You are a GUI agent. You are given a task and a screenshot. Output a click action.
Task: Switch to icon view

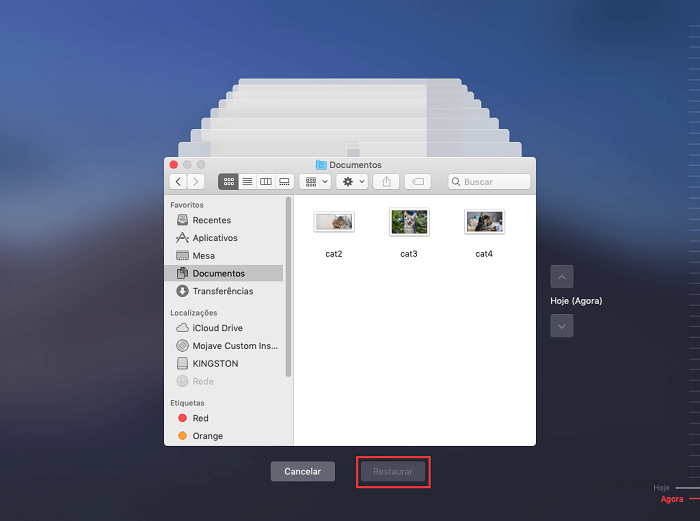[x=228, y=182]
